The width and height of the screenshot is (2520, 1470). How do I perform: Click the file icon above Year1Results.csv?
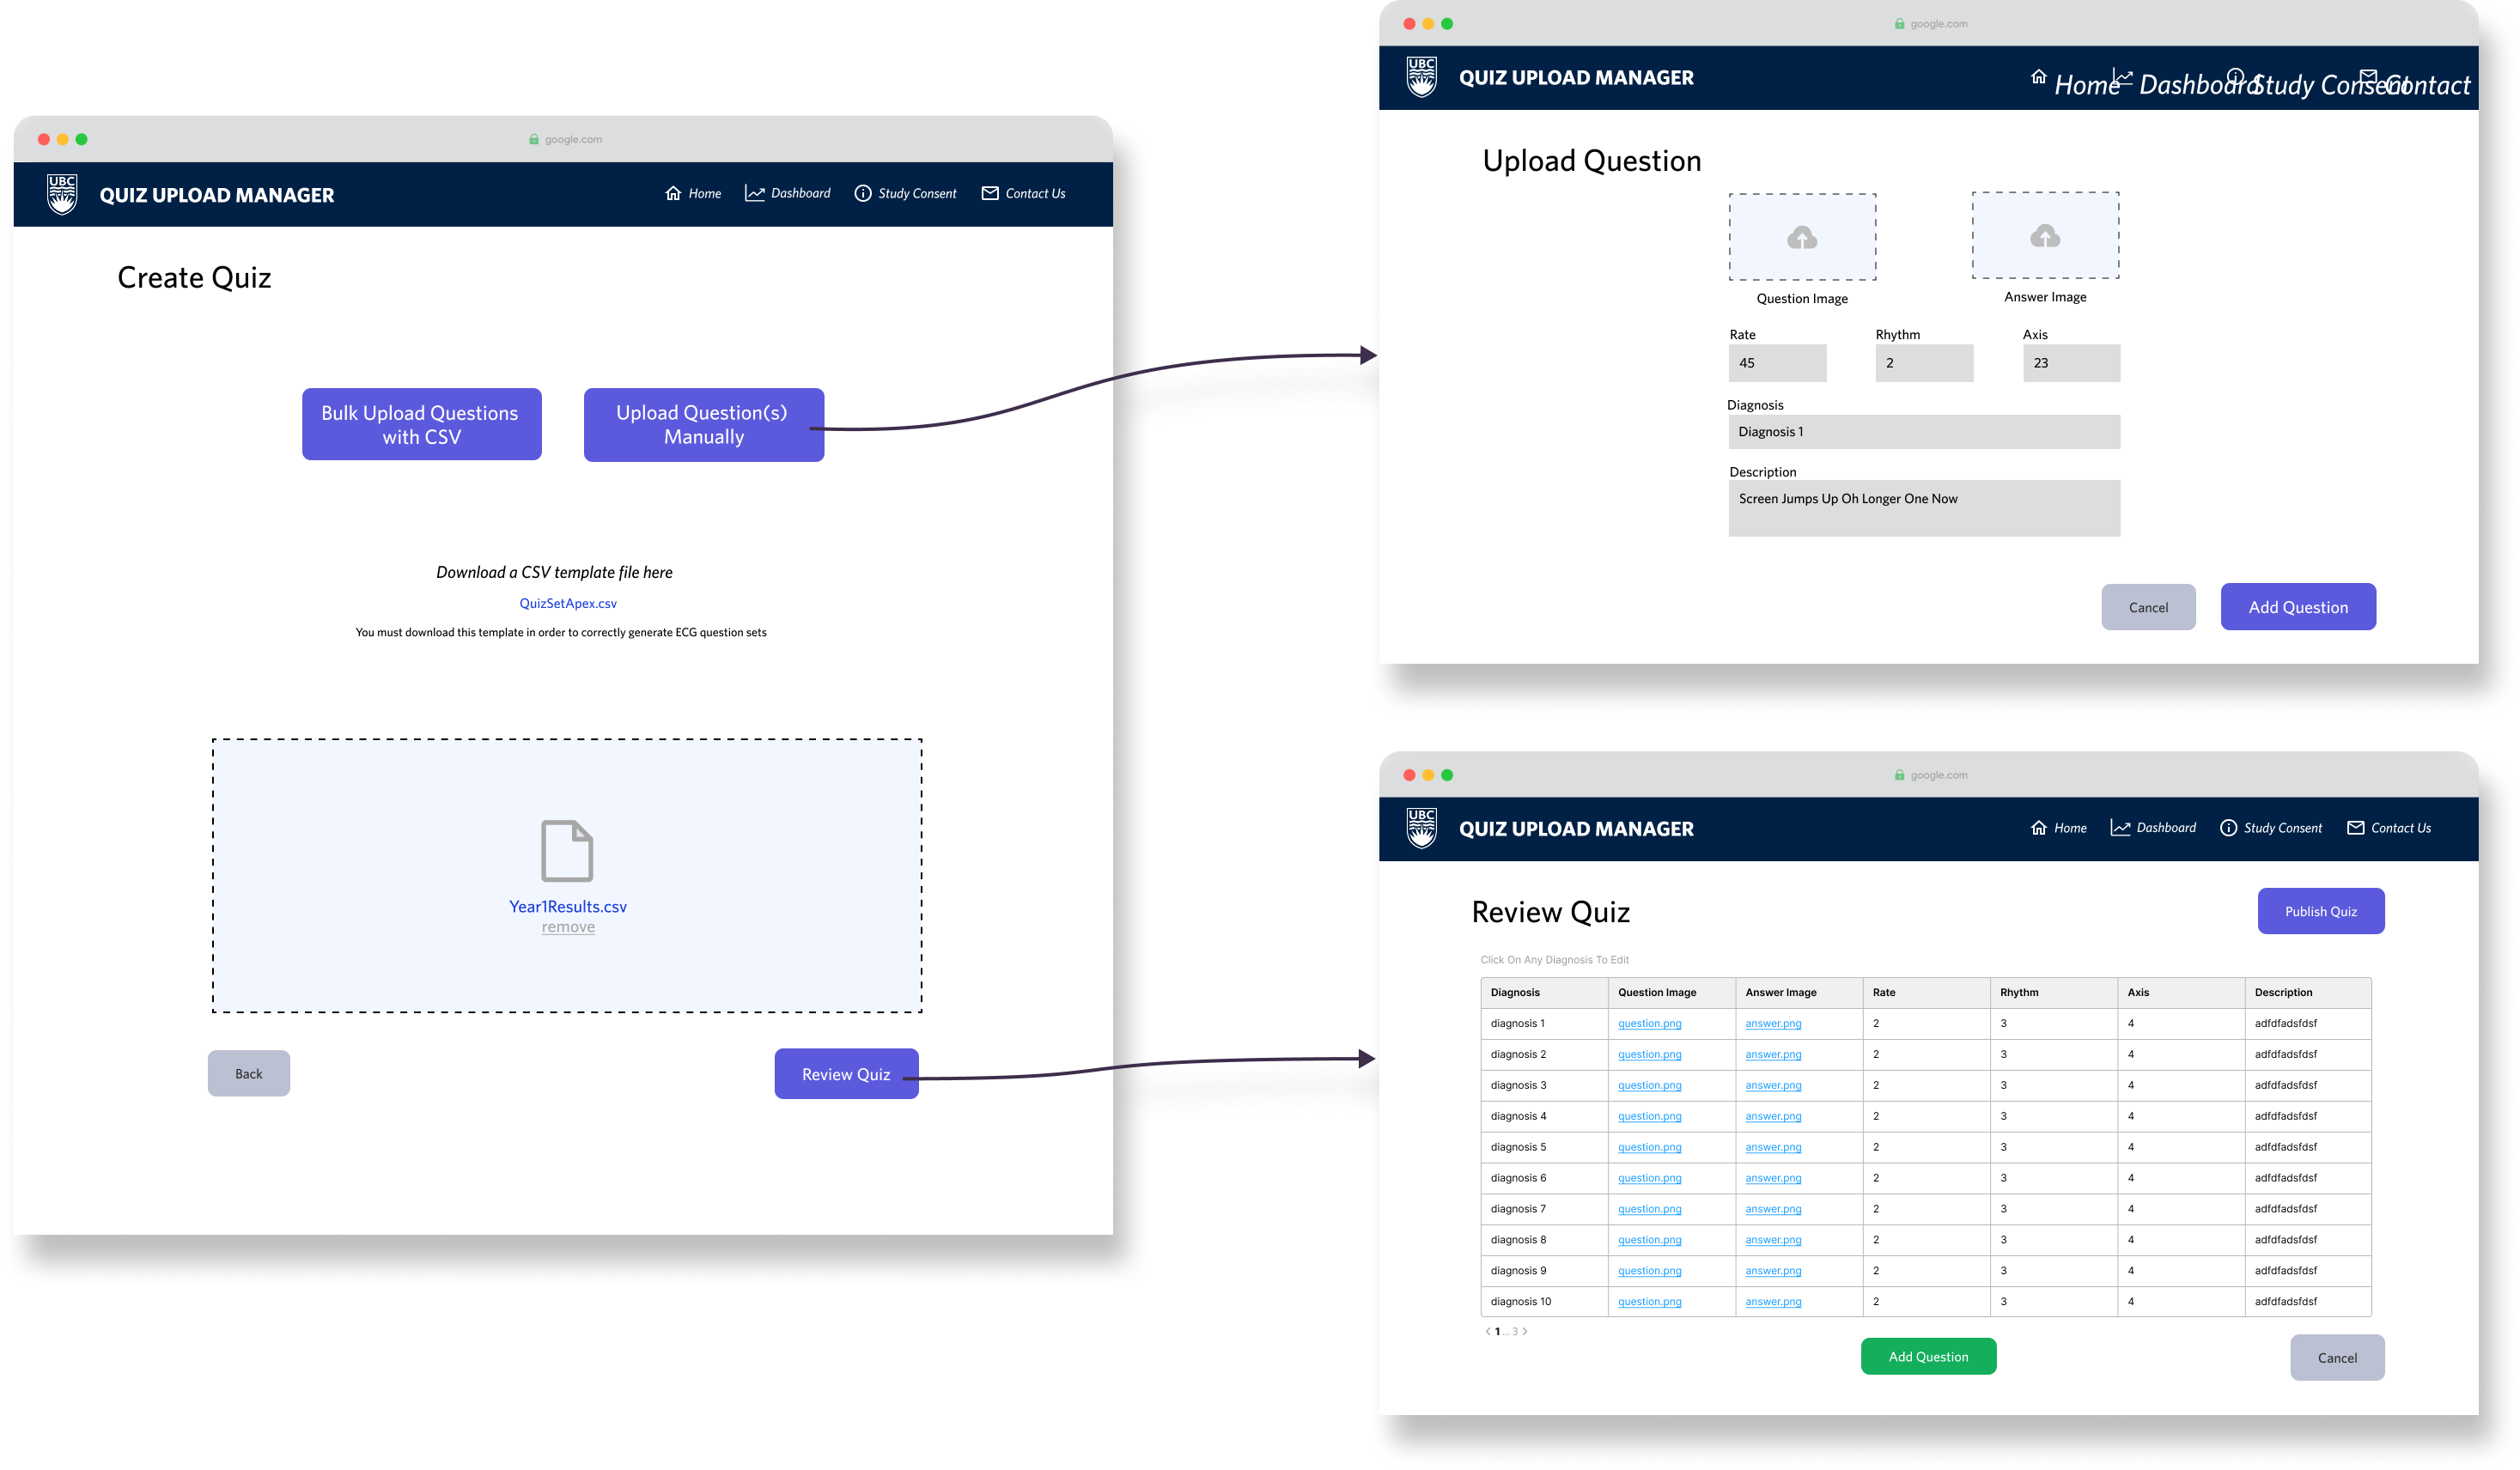[567, 851]
